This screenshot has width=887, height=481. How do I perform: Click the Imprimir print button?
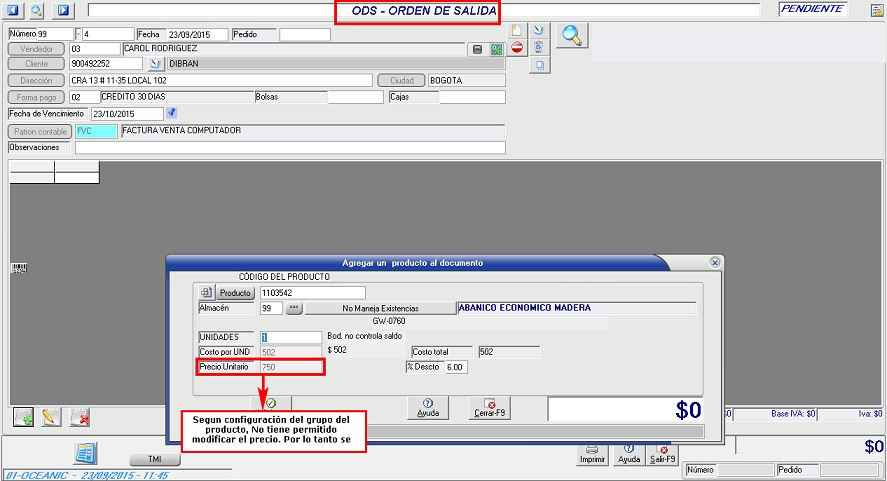point(592,454)
